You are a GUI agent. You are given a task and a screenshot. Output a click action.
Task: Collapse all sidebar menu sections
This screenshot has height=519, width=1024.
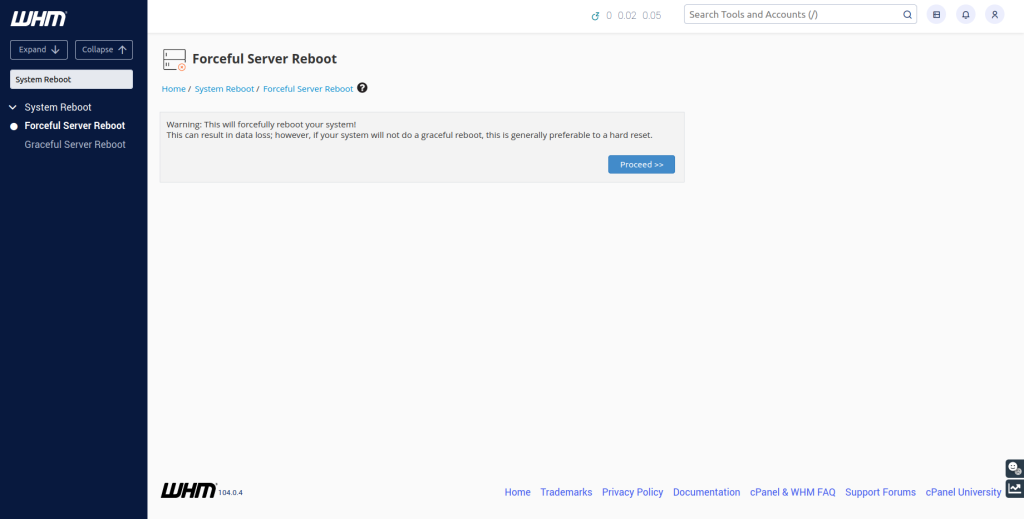pos(104,50)
